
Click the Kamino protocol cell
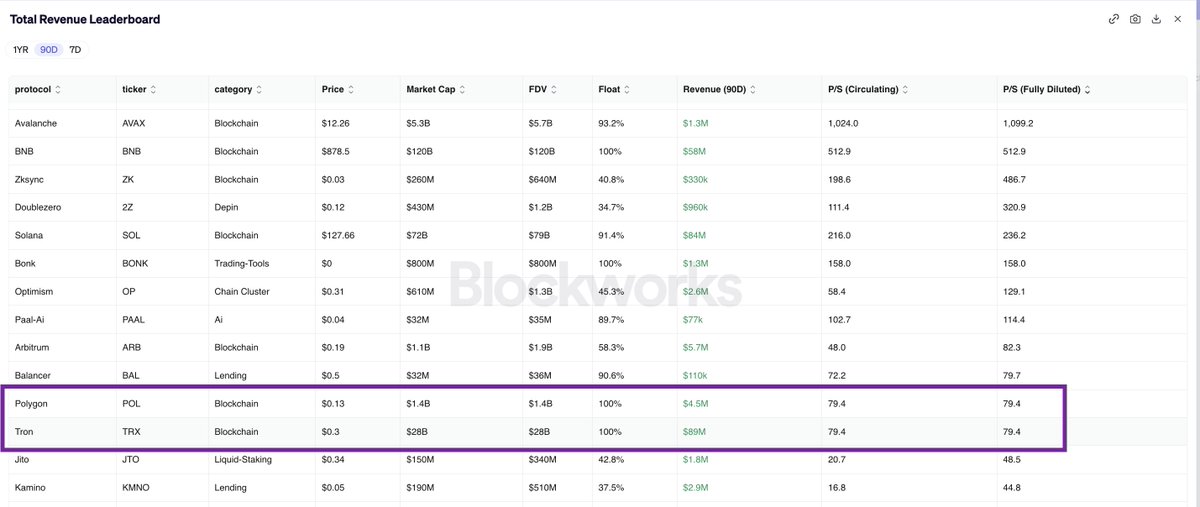click(x=31, y=487)
